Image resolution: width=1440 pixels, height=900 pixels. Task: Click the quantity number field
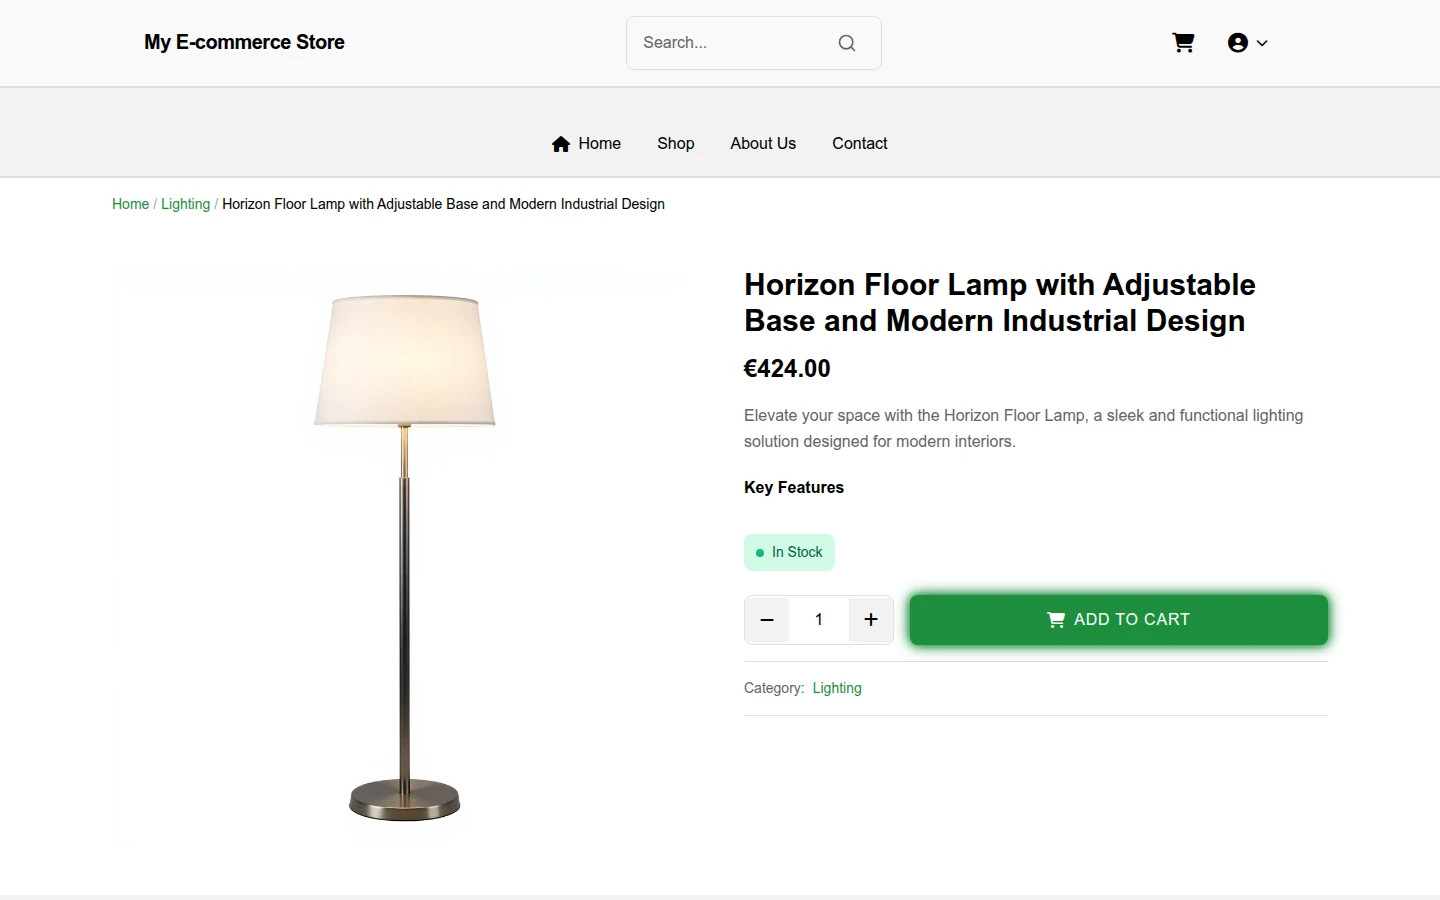819,620
